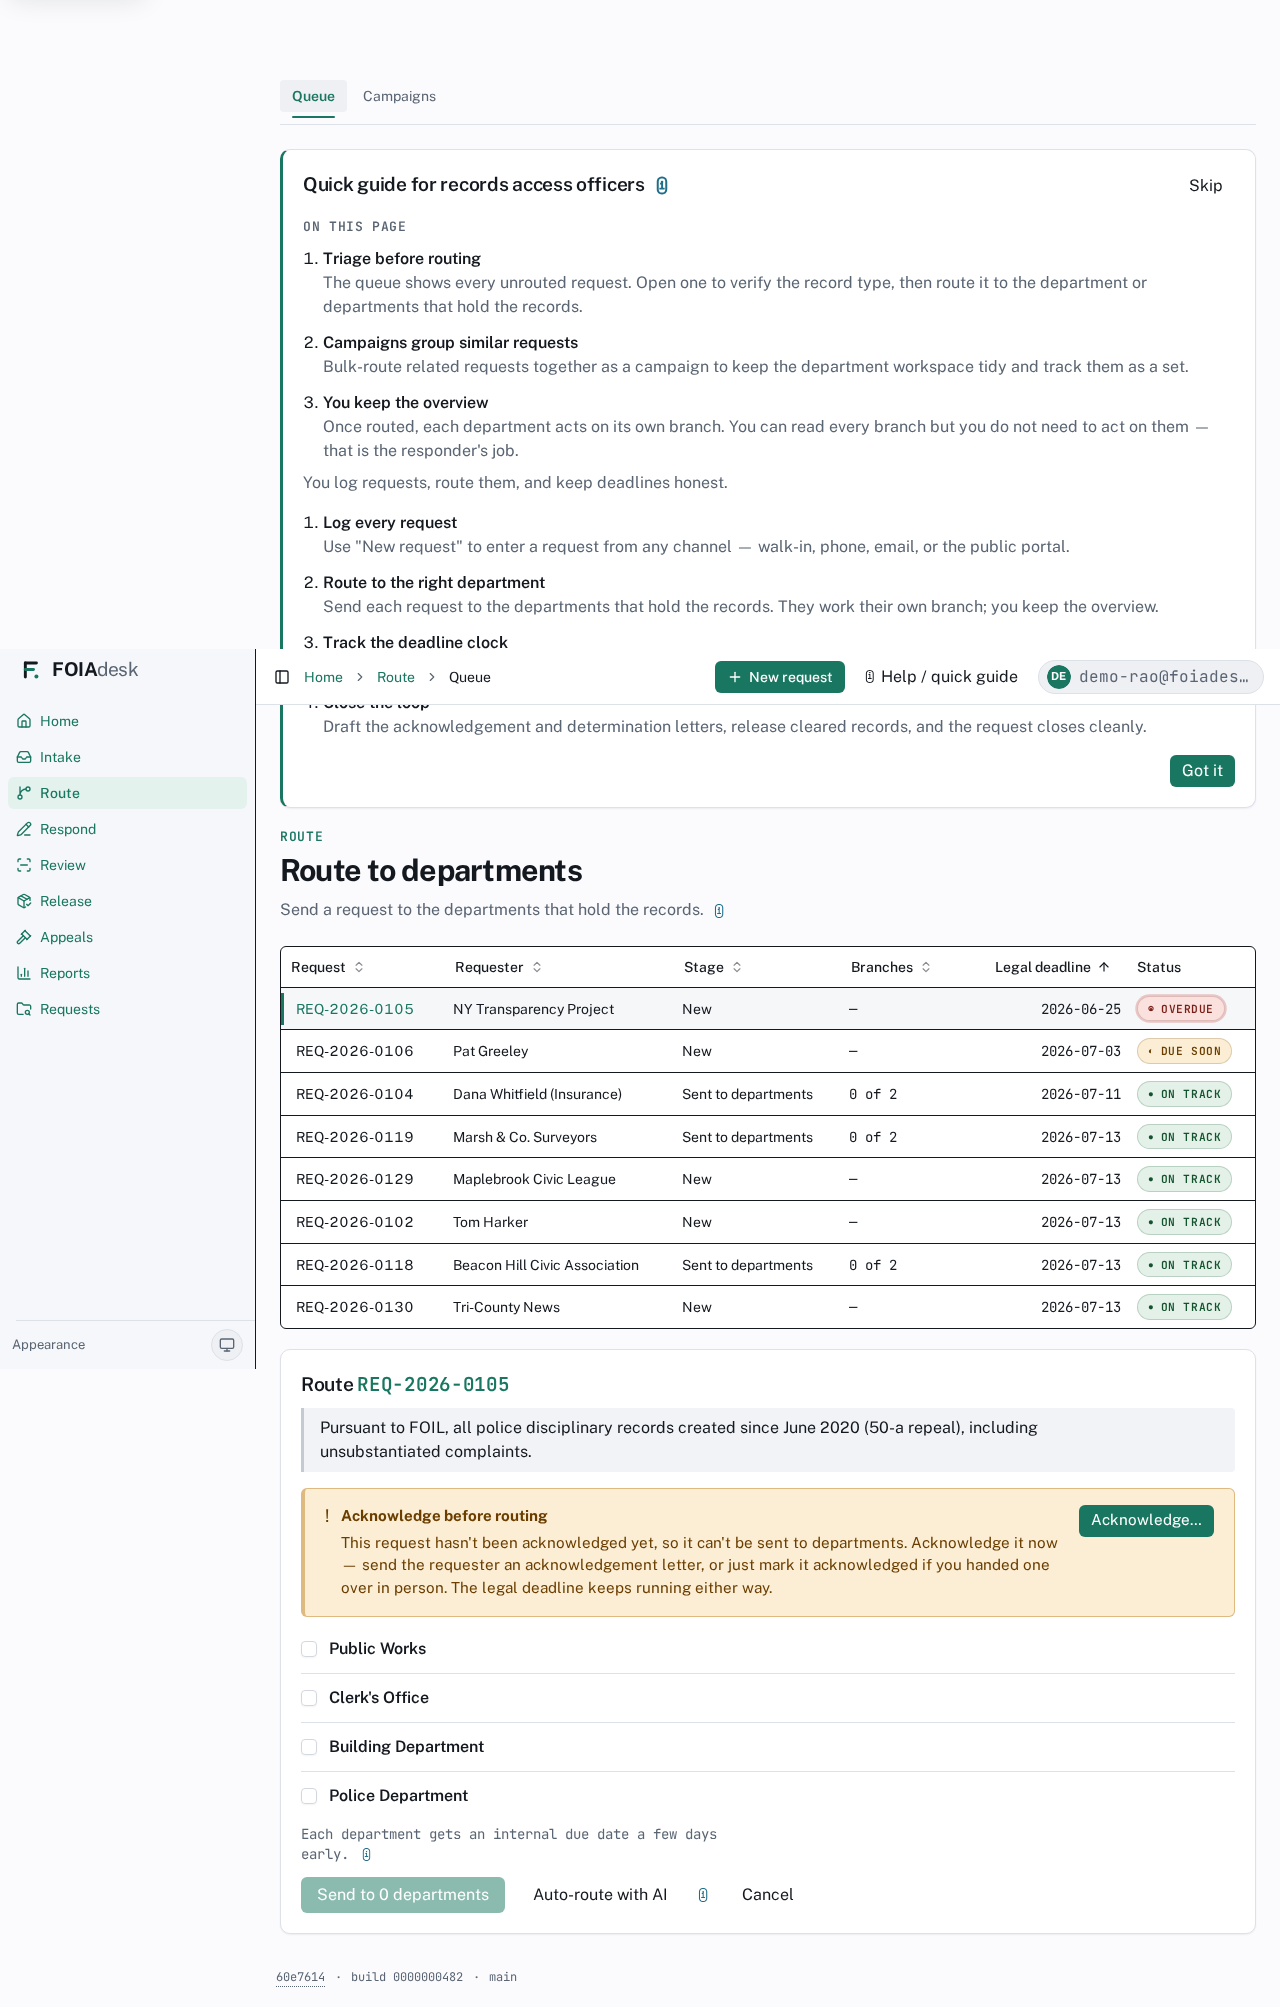This screenshot has width=1280, height=2007.
Task: Open the Reports section
Action: 127,973
